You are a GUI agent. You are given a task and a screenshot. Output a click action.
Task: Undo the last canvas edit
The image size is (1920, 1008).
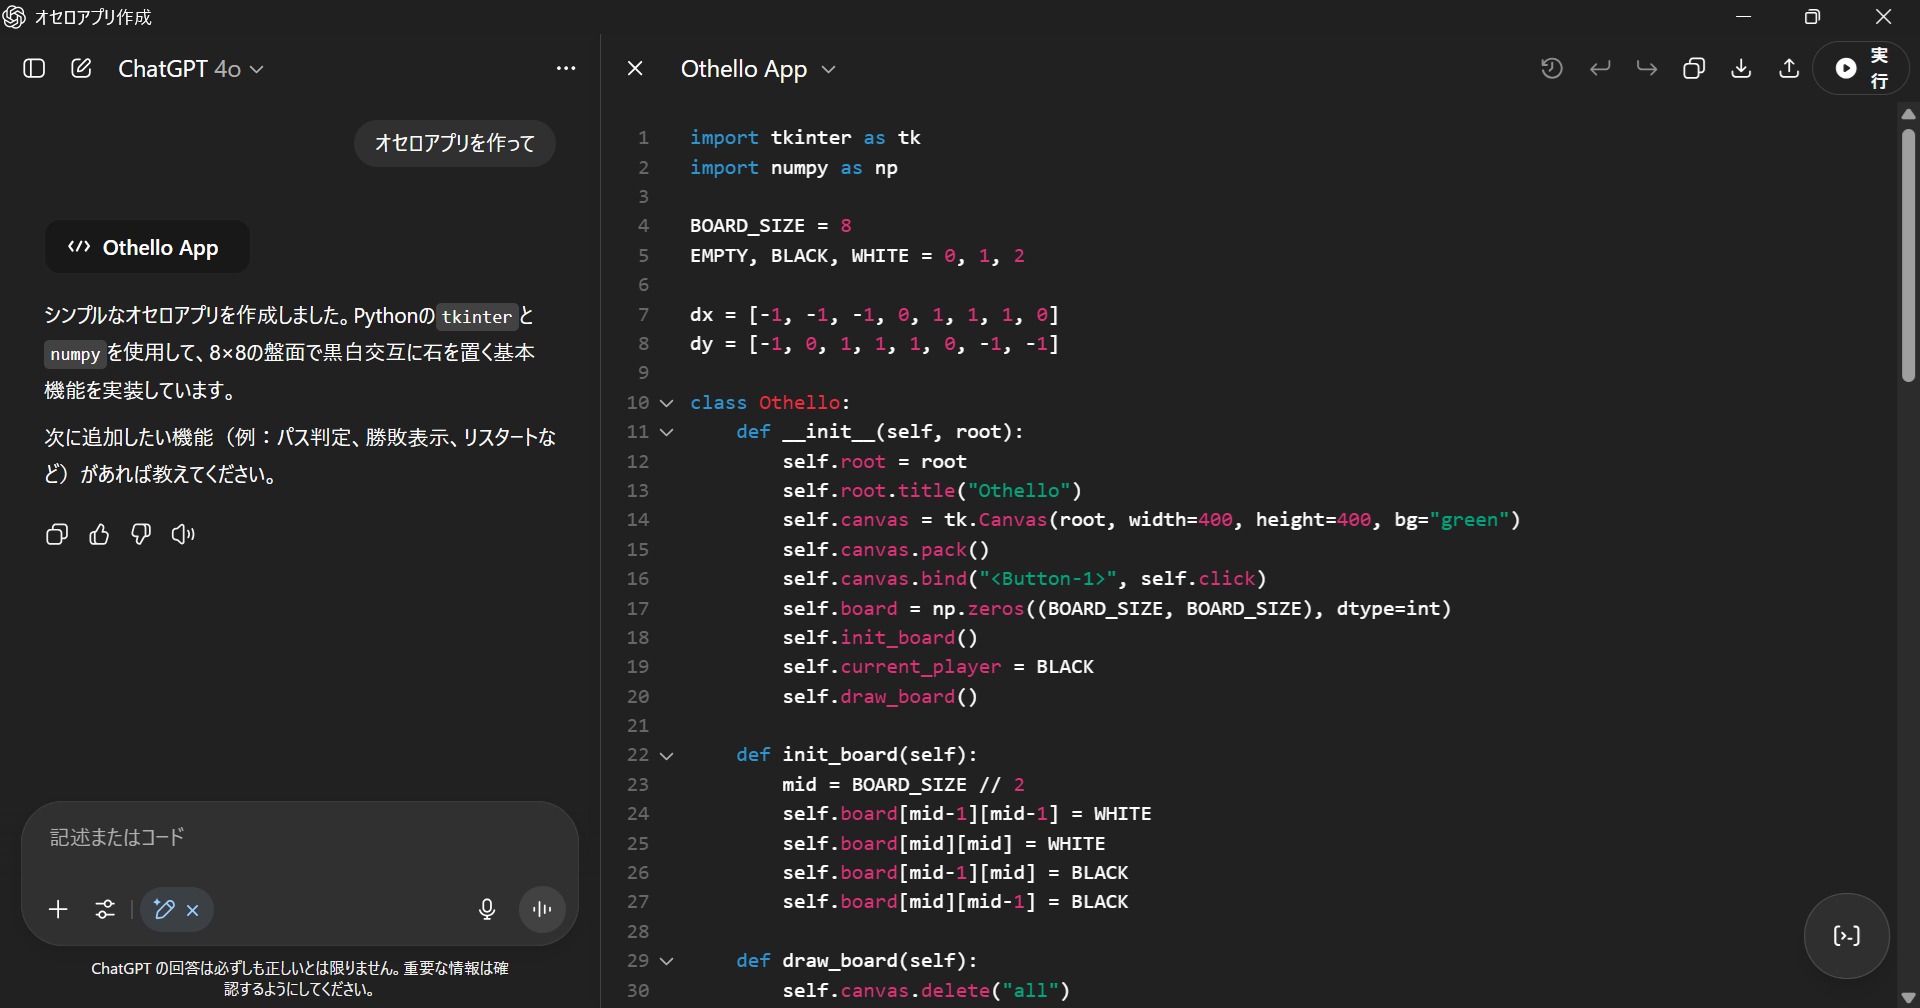coord(1600,68)
